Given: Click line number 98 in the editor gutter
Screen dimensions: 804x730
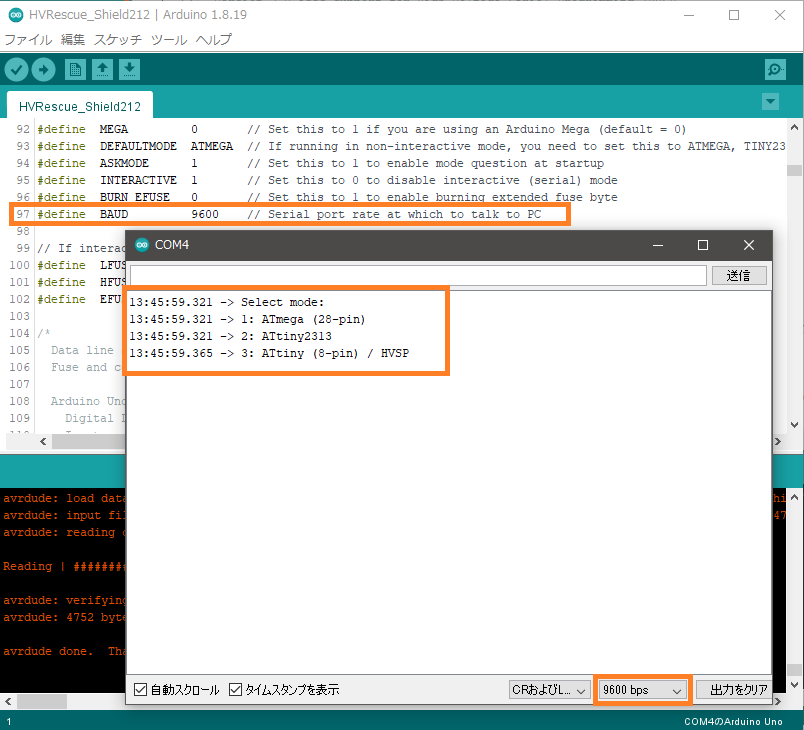Looking at the screenshot, I should click(23, 231).
